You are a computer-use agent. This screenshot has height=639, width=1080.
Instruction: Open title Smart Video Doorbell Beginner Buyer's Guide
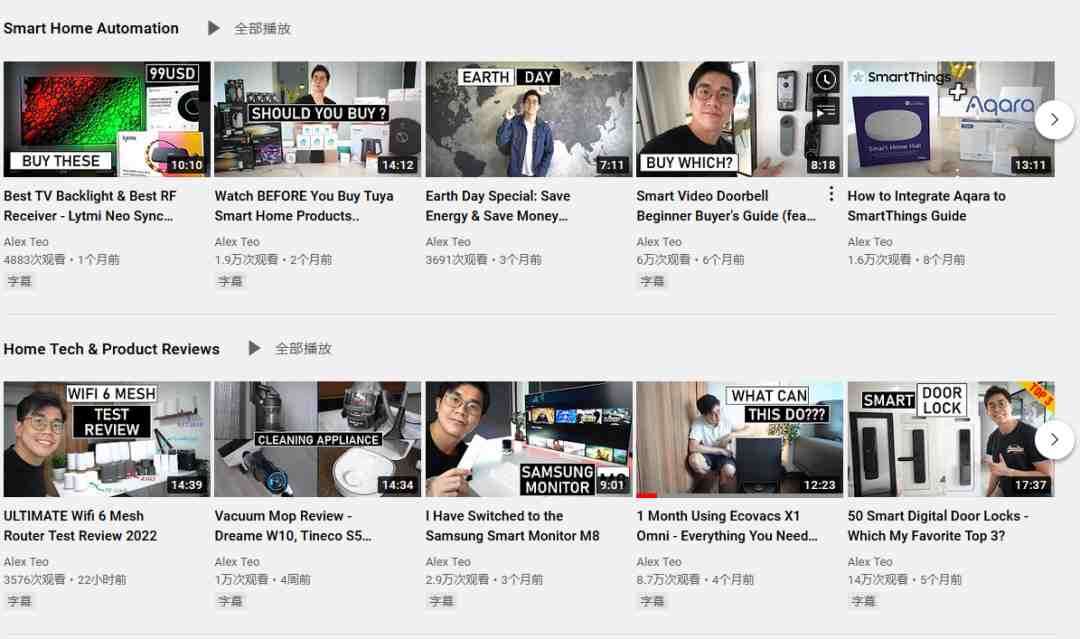click(x=726, y=206)
